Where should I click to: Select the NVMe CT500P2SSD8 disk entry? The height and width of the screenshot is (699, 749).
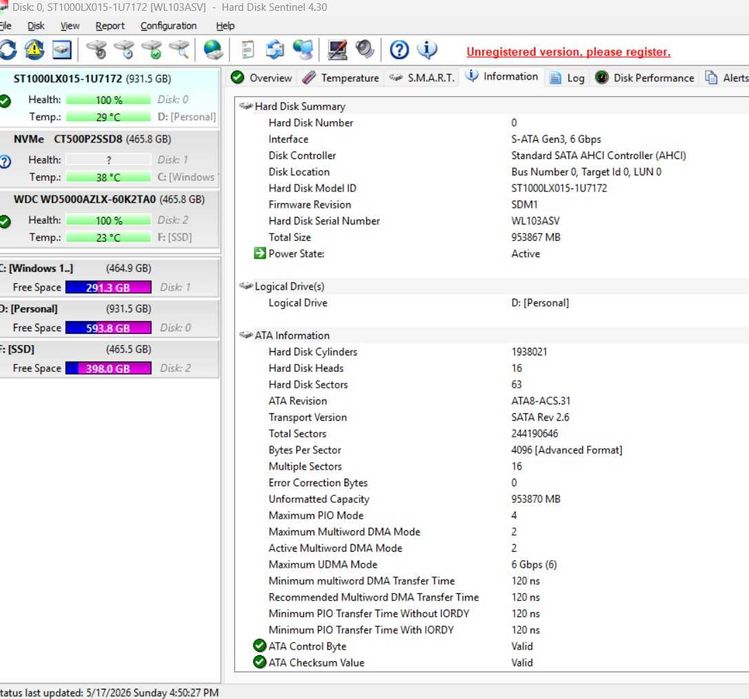[109, 158]
